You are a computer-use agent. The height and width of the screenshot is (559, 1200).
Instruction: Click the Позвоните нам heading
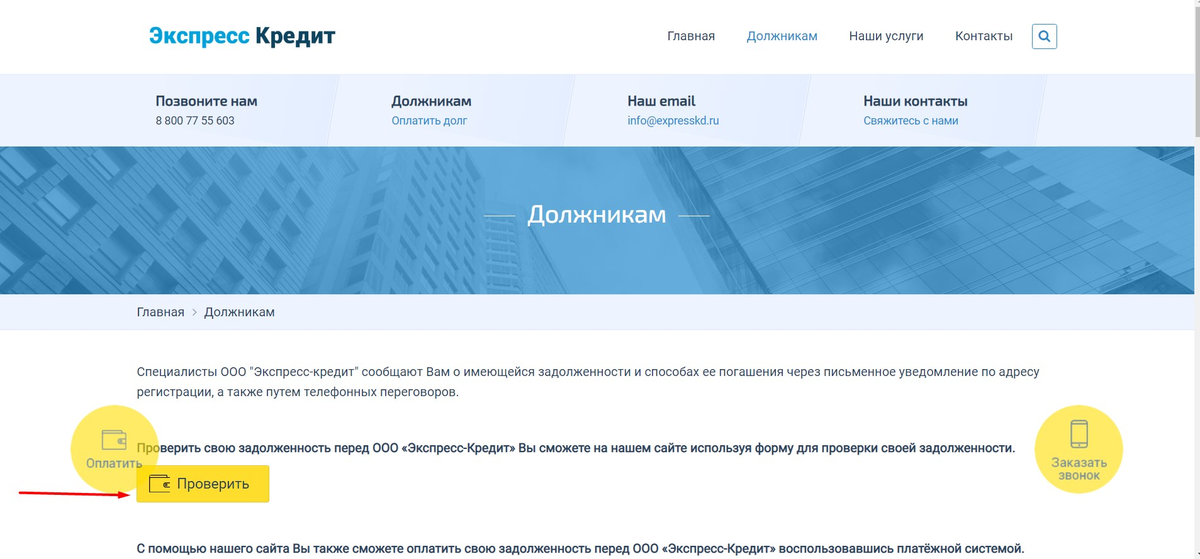pos(206,101)
